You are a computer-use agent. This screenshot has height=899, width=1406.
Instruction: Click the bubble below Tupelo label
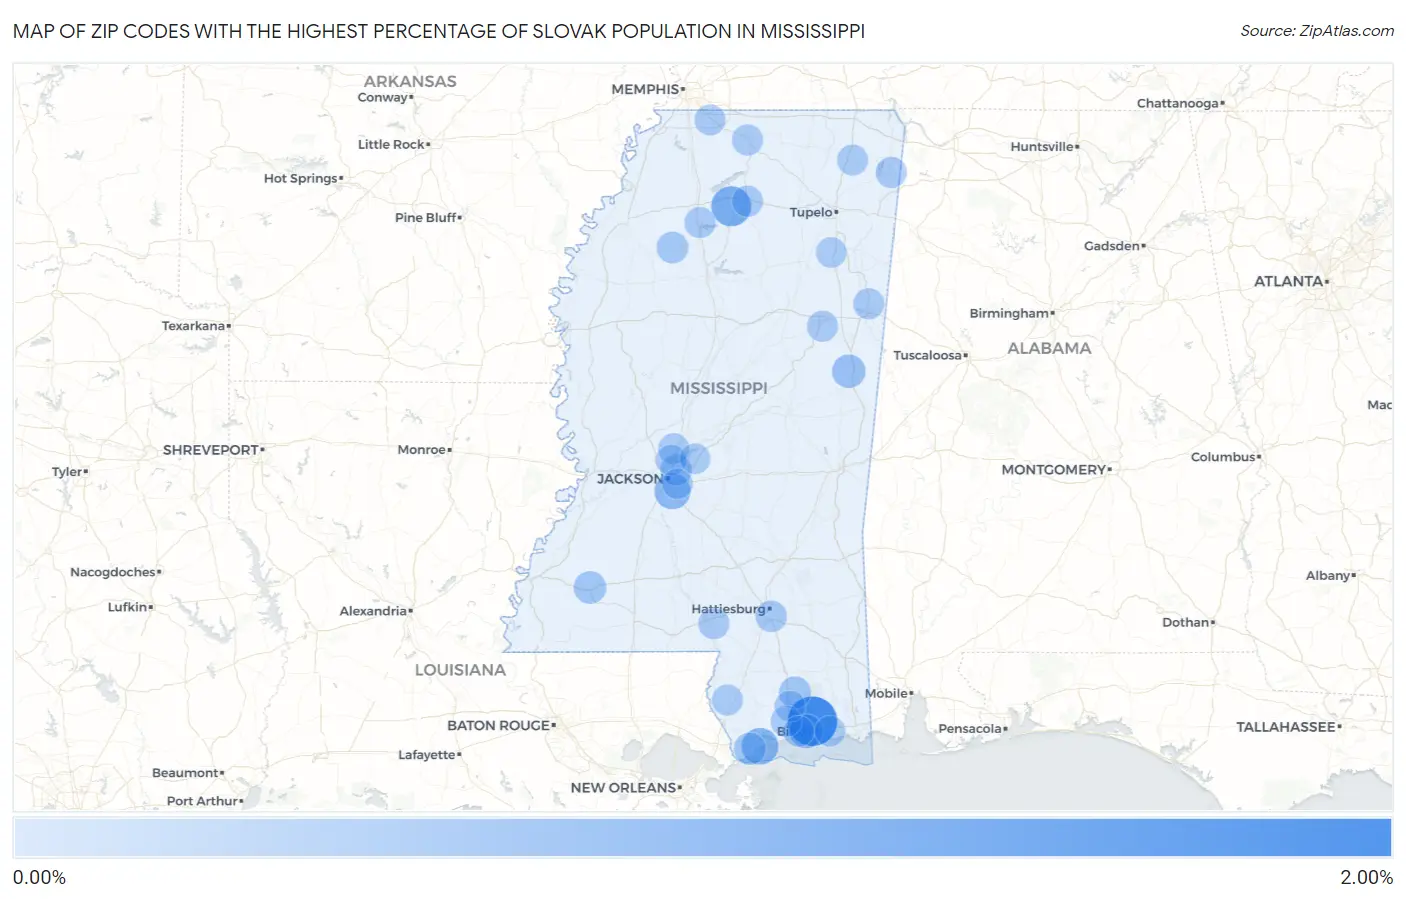click(831, 252)
